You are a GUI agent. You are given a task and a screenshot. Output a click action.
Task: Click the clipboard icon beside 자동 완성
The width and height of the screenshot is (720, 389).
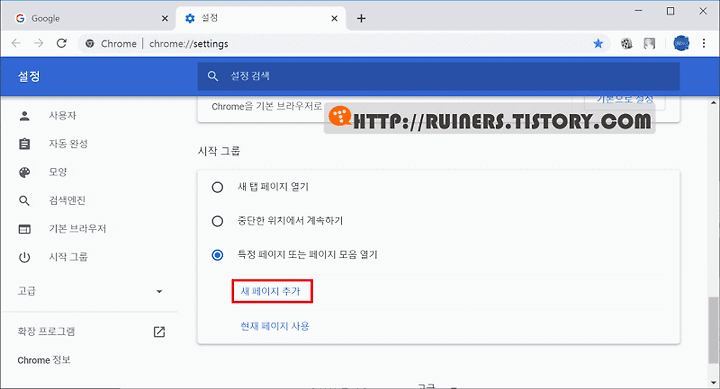coord(24,144)
